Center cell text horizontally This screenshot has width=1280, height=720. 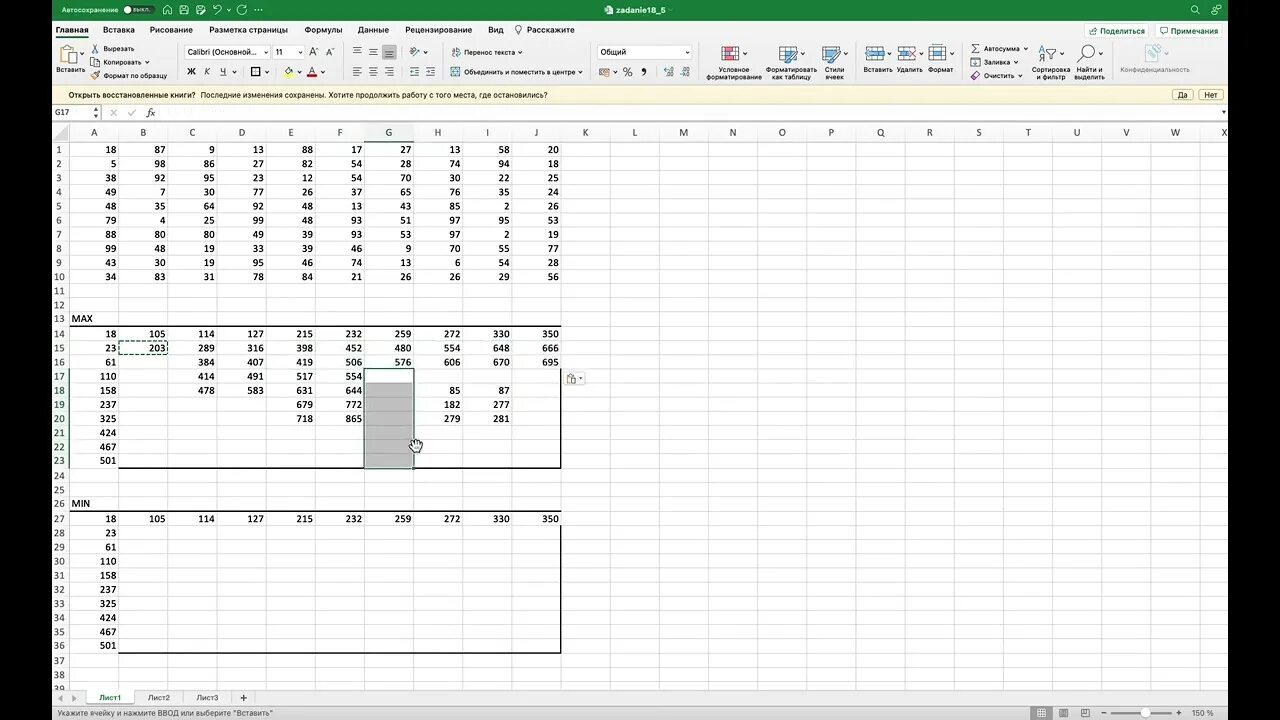[x=373, y=72]
